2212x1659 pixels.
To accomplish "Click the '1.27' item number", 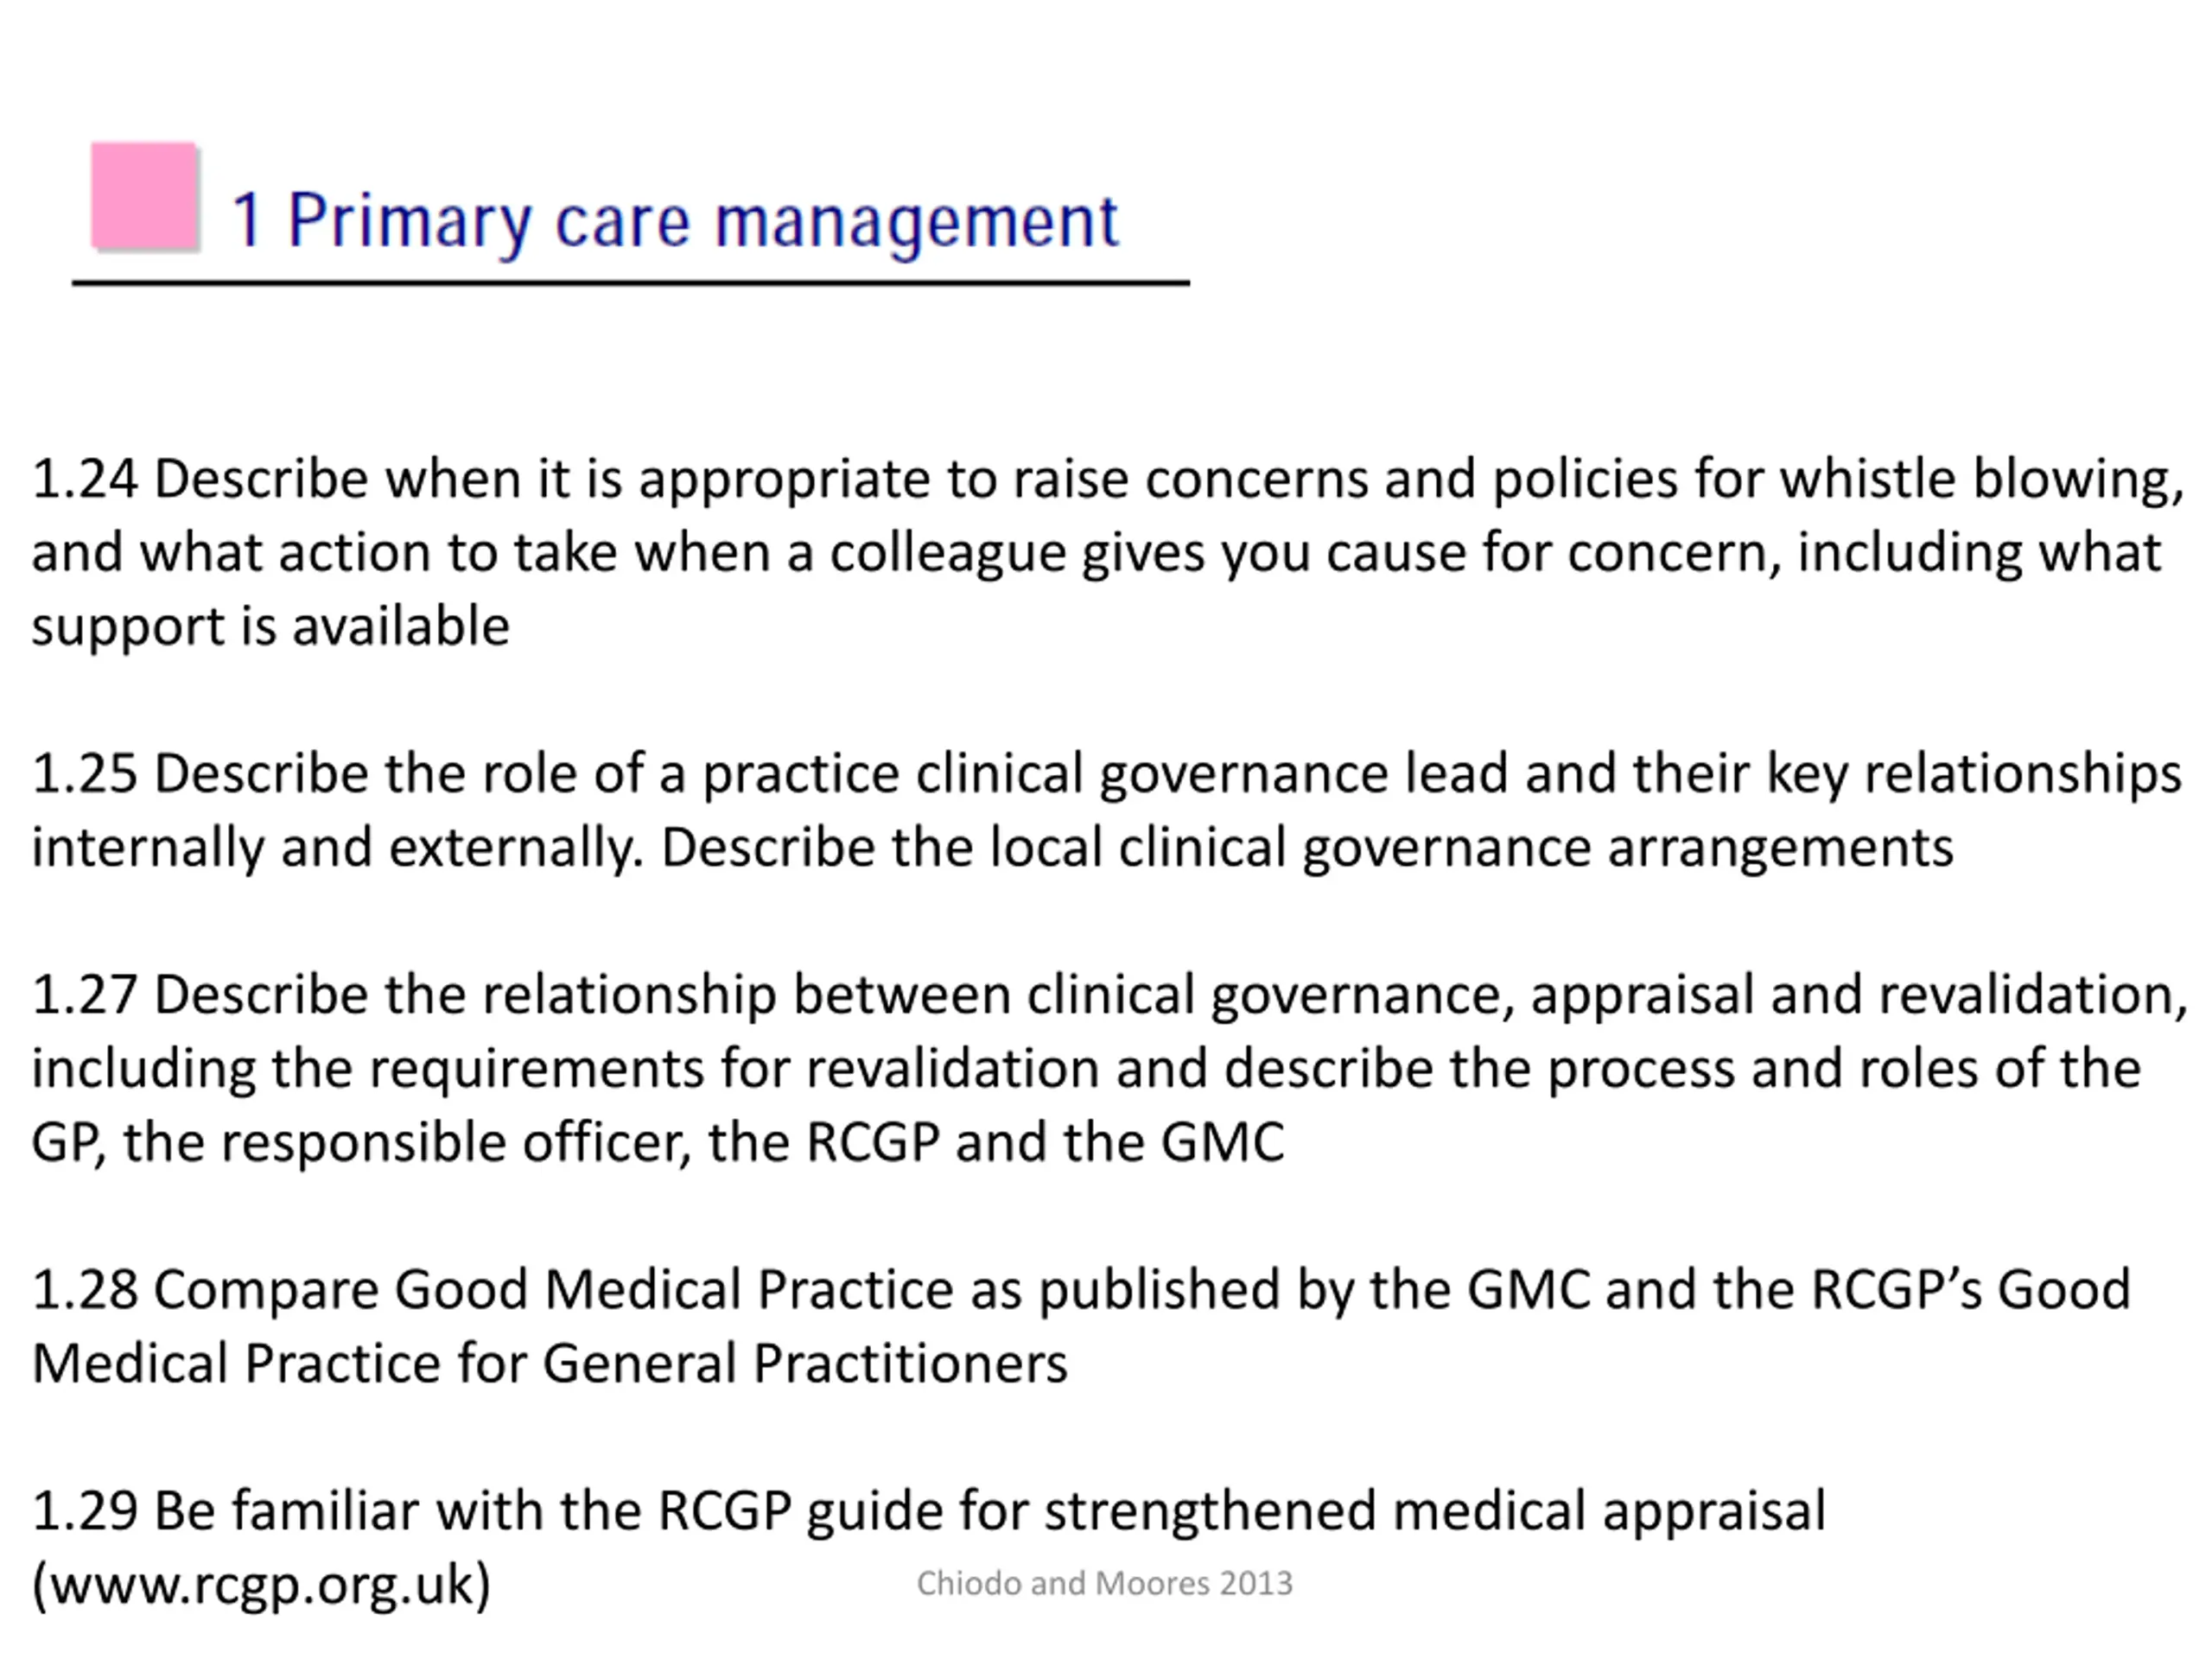I will [x=85, y=995].
